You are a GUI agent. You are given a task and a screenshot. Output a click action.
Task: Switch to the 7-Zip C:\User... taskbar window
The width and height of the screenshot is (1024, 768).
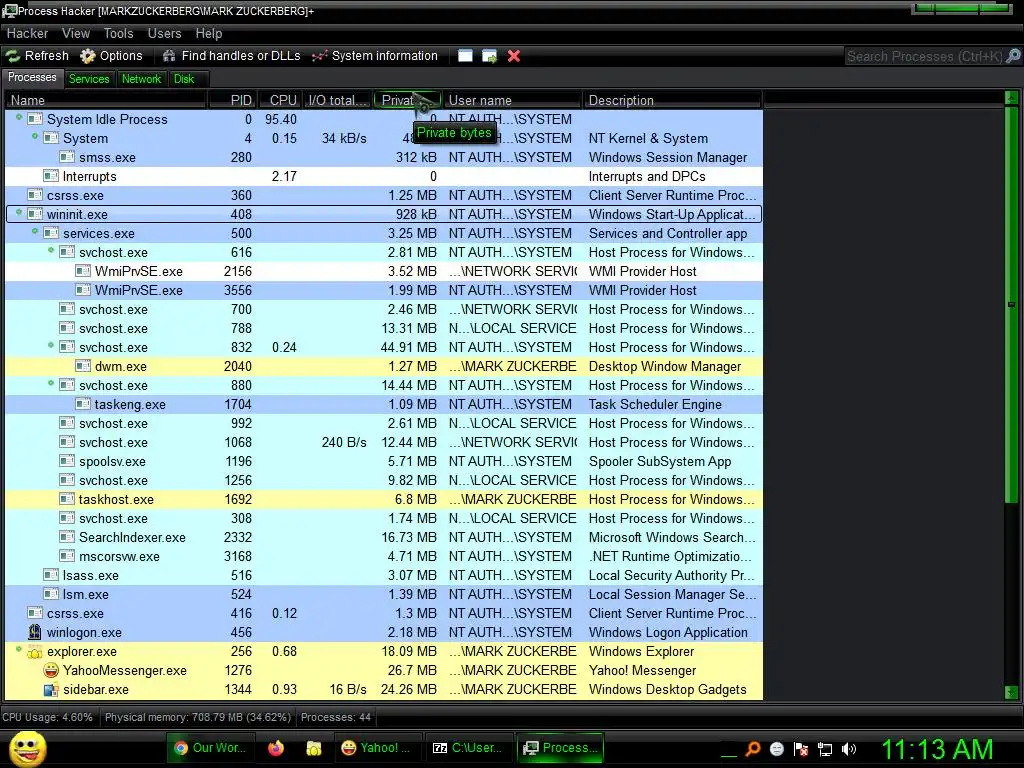click(x=468, y=748)
